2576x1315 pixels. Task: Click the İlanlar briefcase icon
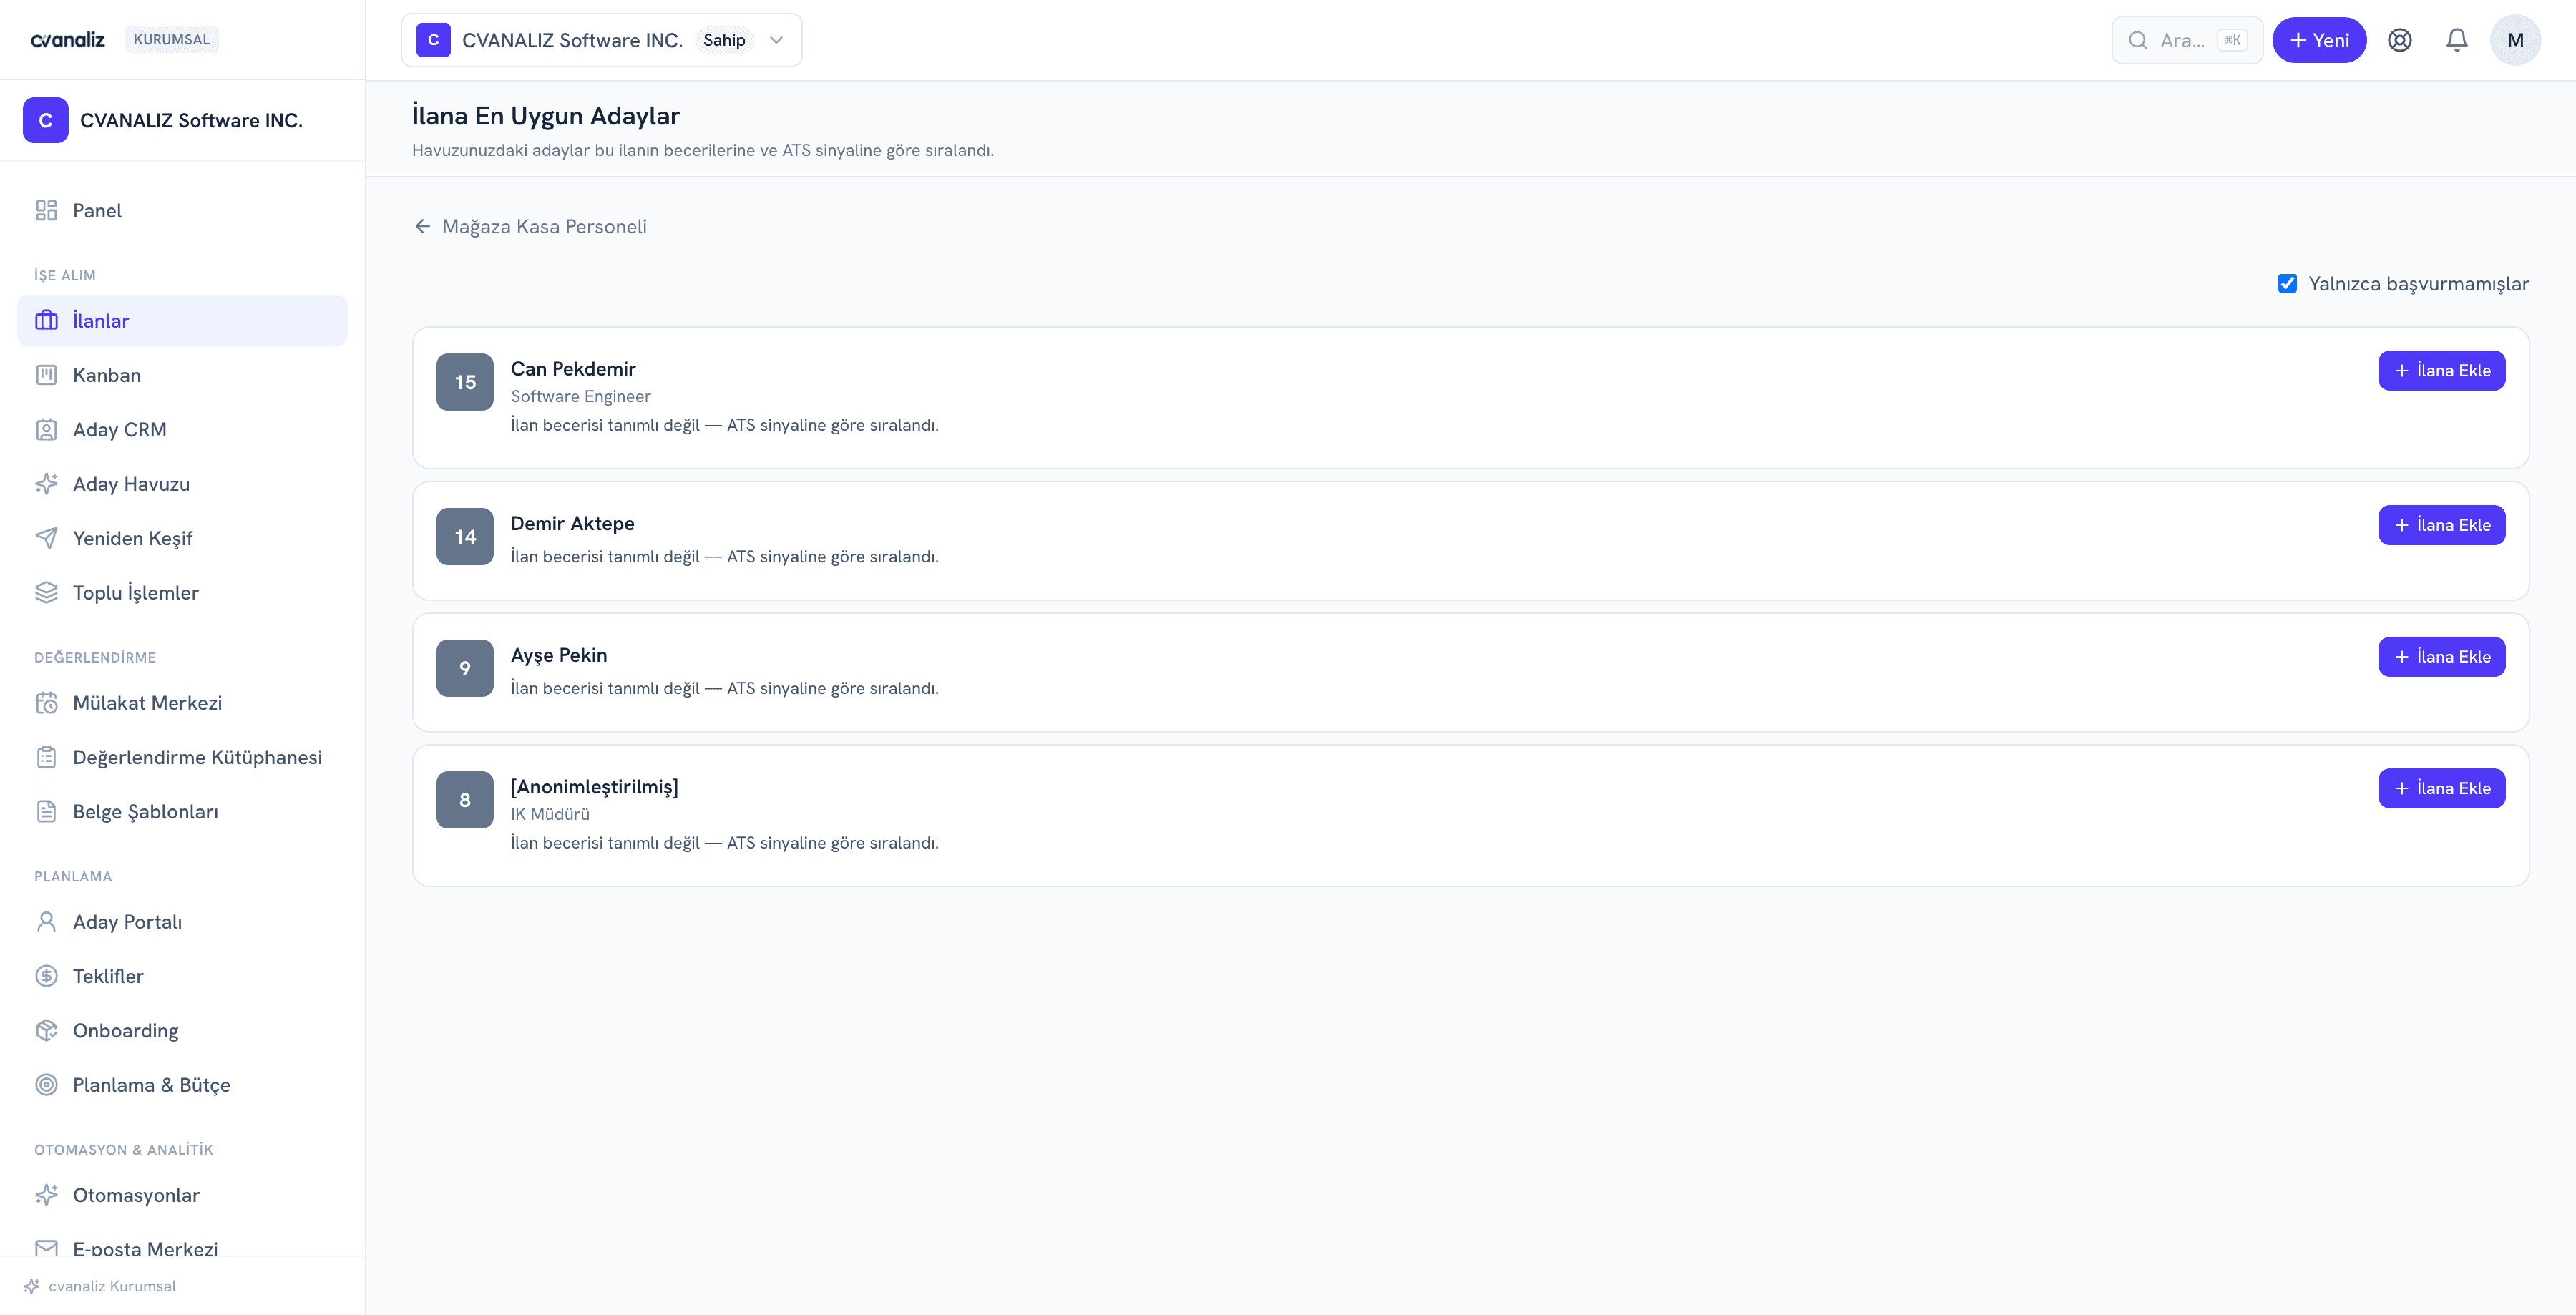pos(46,320)
